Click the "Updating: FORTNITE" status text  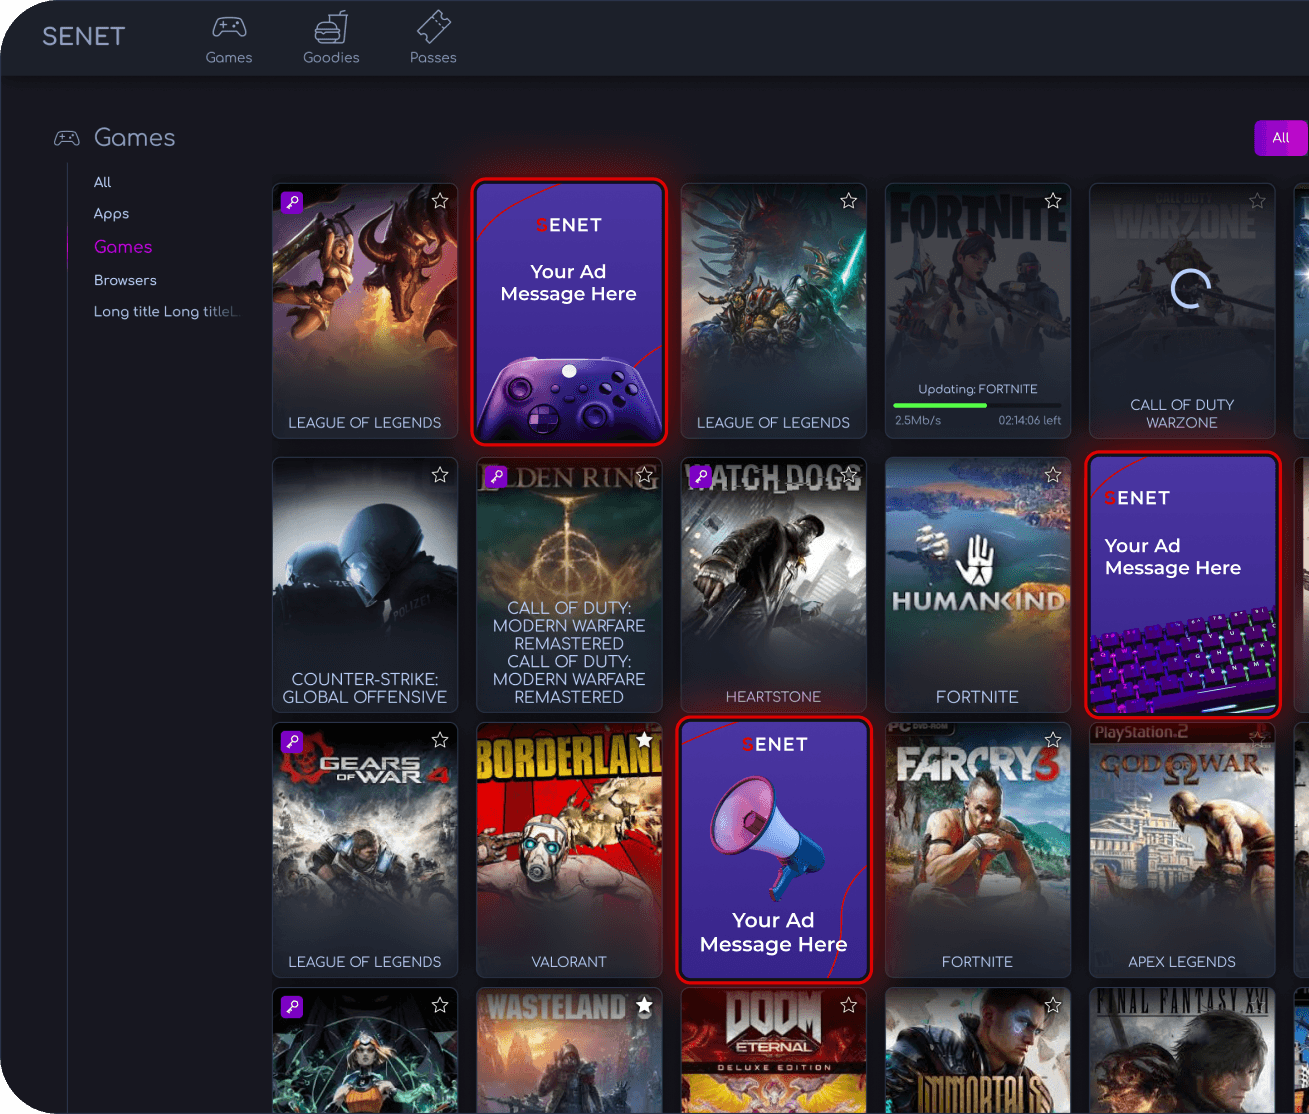tap(978, 389)
